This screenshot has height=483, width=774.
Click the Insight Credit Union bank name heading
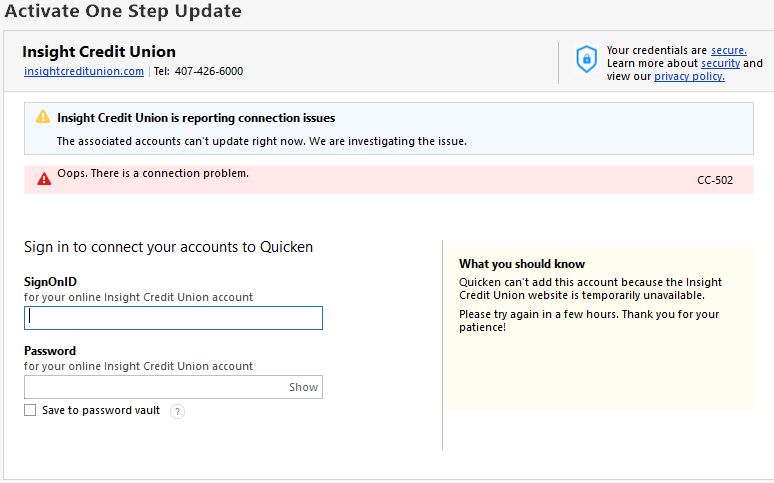pos(99,52)
